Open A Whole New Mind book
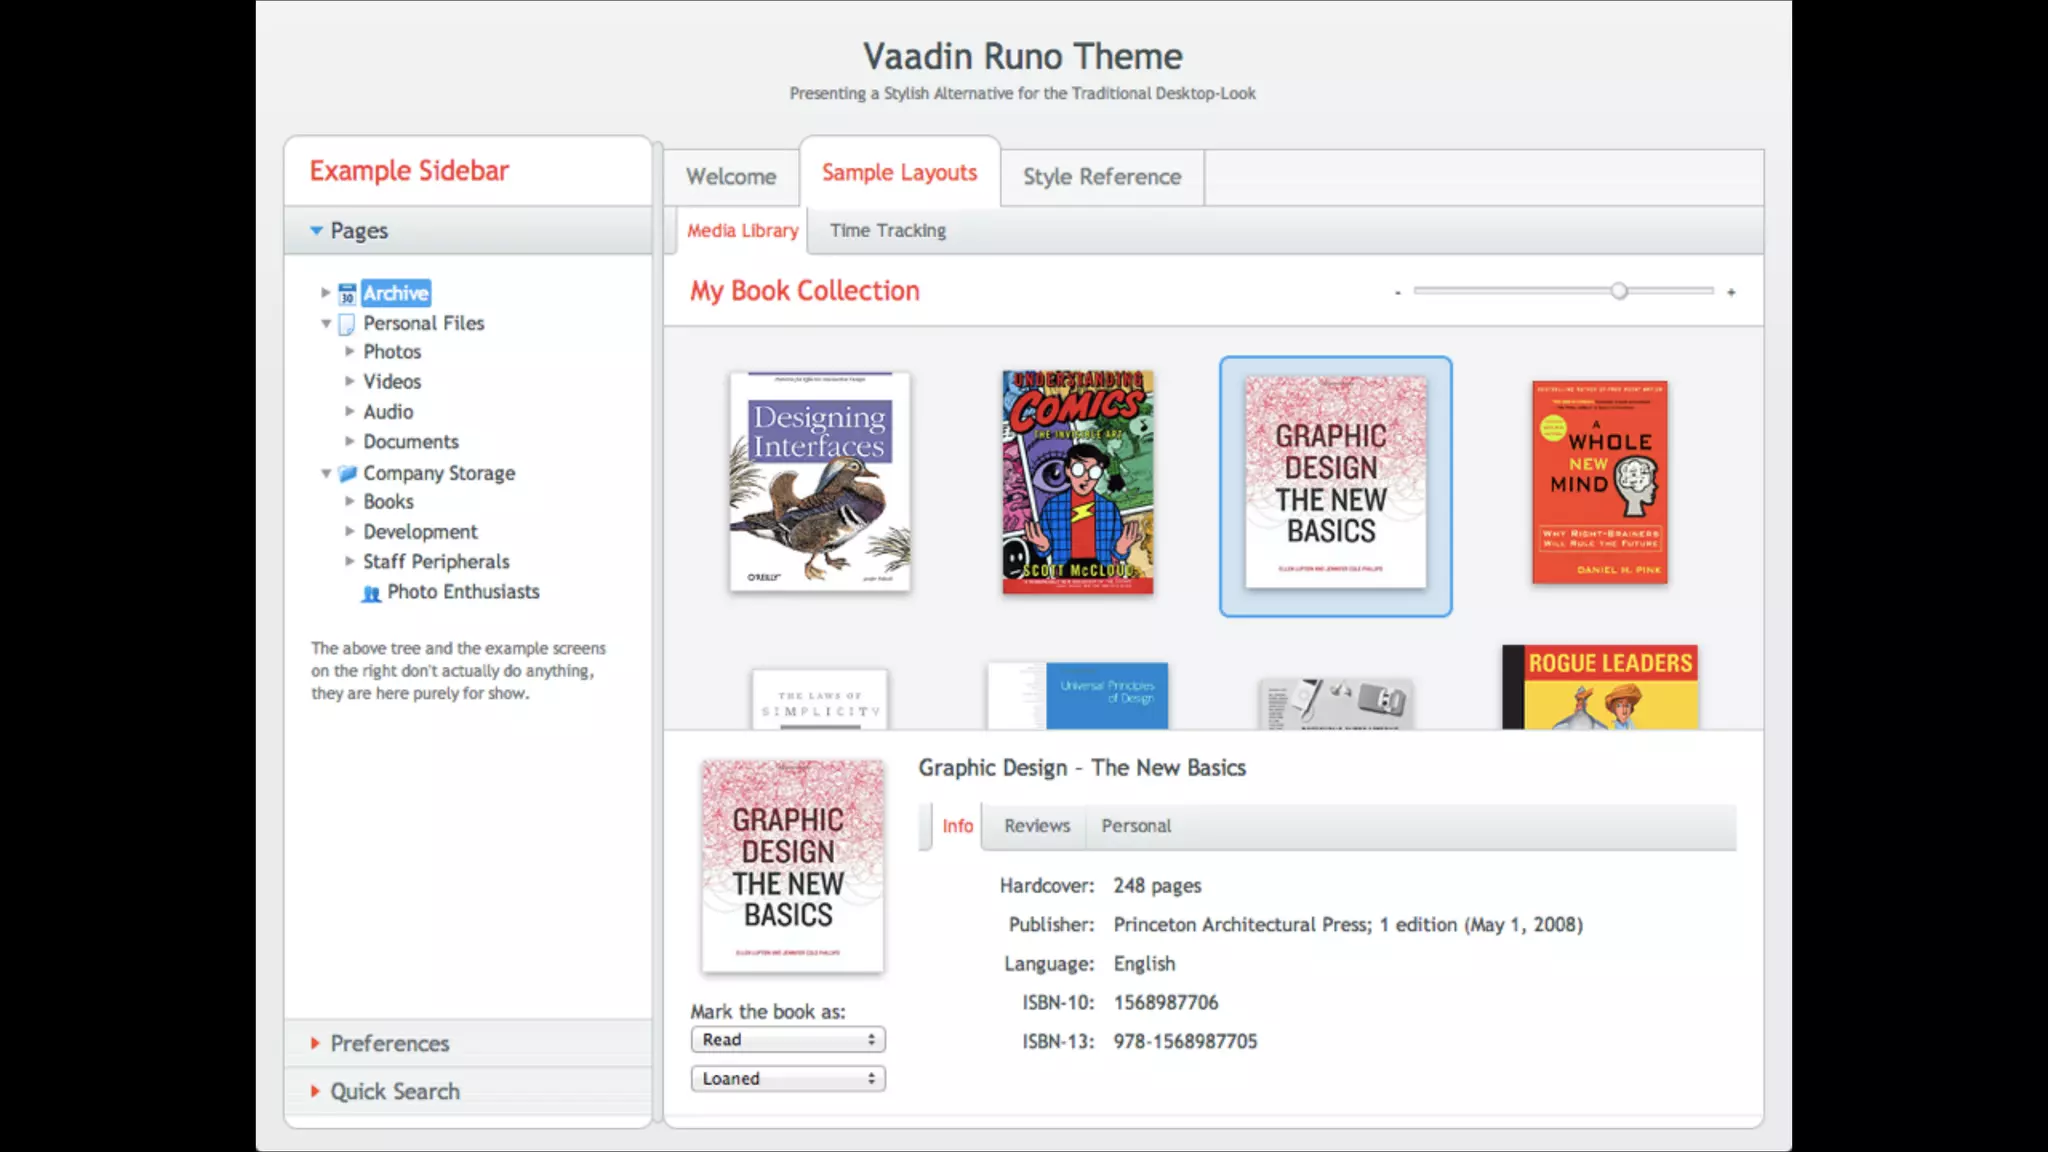The height and width of the screenshot is (1152, 2048). click(1599, 481)
